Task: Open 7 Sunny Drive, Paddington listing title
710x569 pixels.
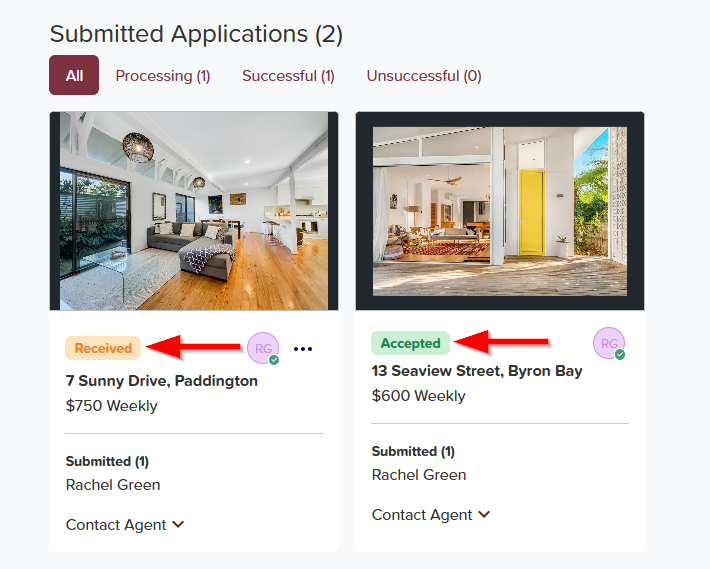Action: [x=162, y=381]
